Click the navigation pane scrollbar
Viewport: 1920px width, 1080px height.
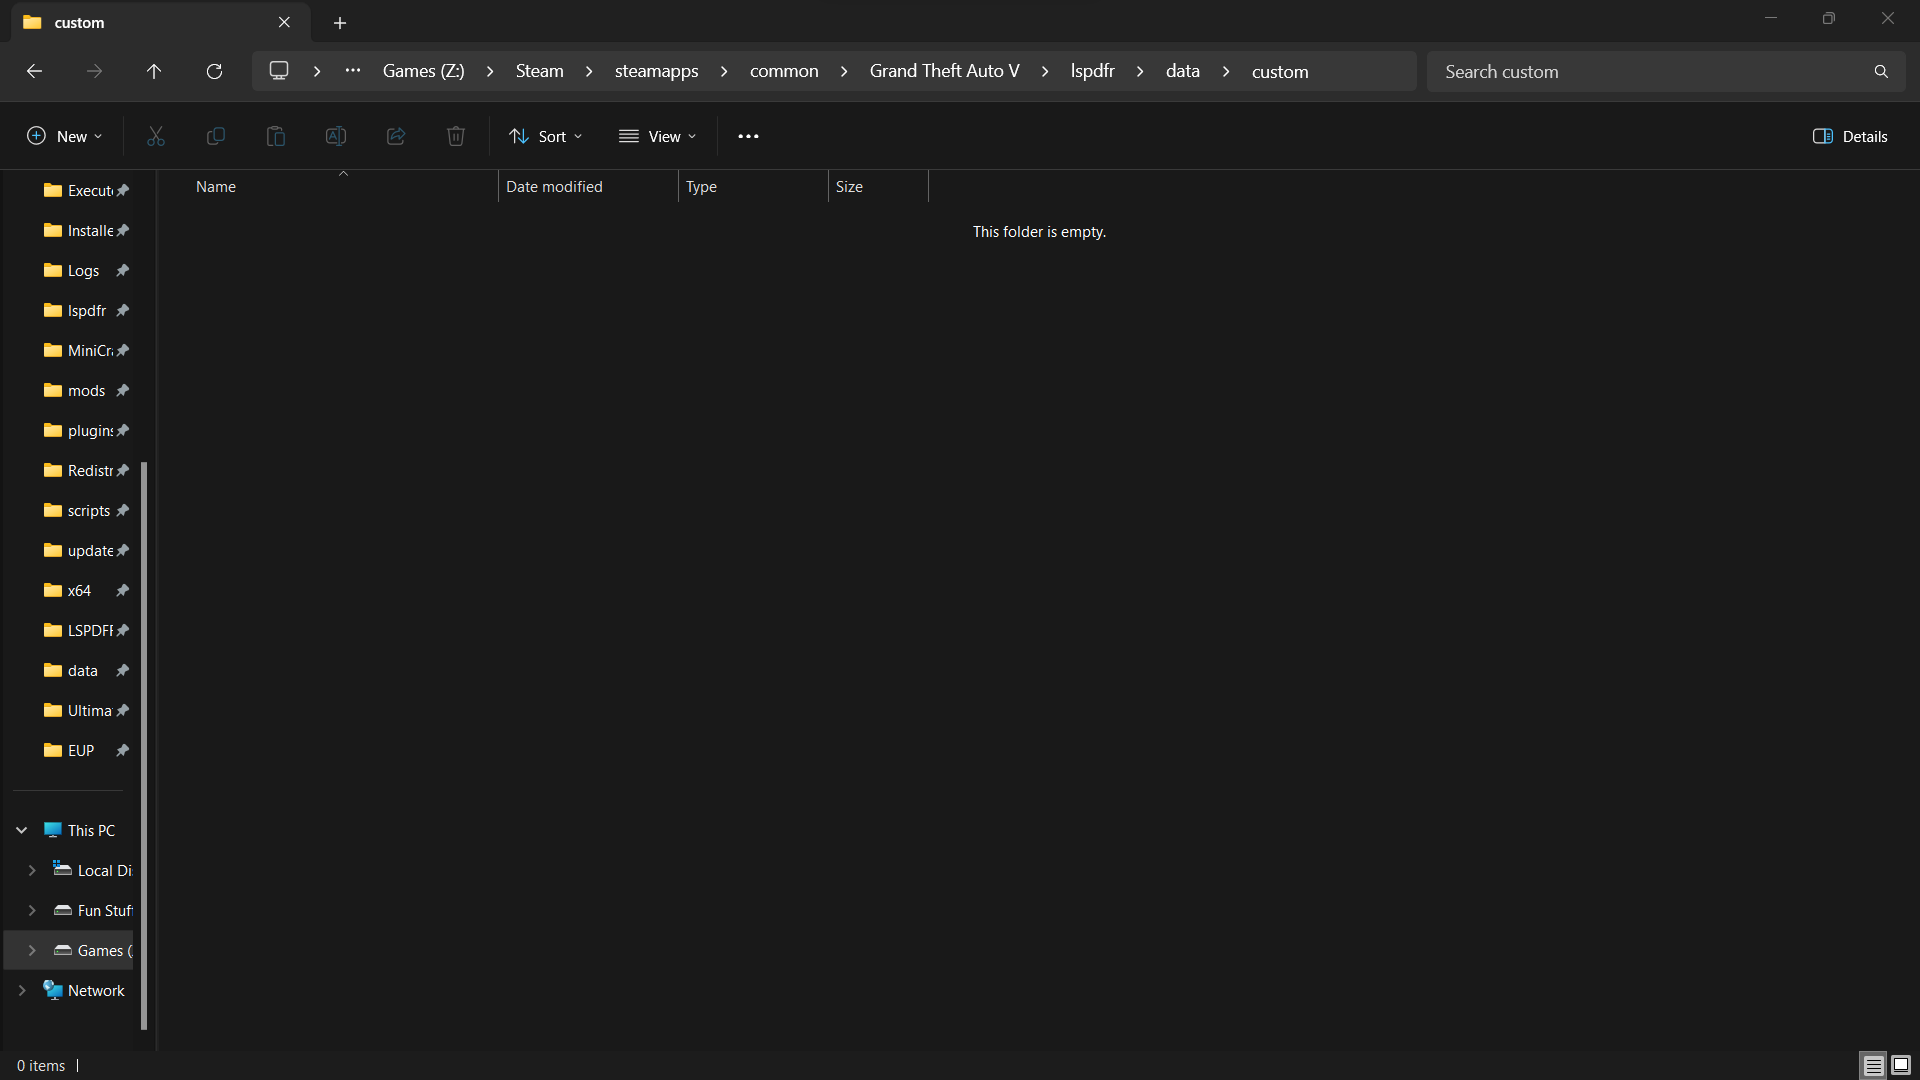click(x=144, y=745)
